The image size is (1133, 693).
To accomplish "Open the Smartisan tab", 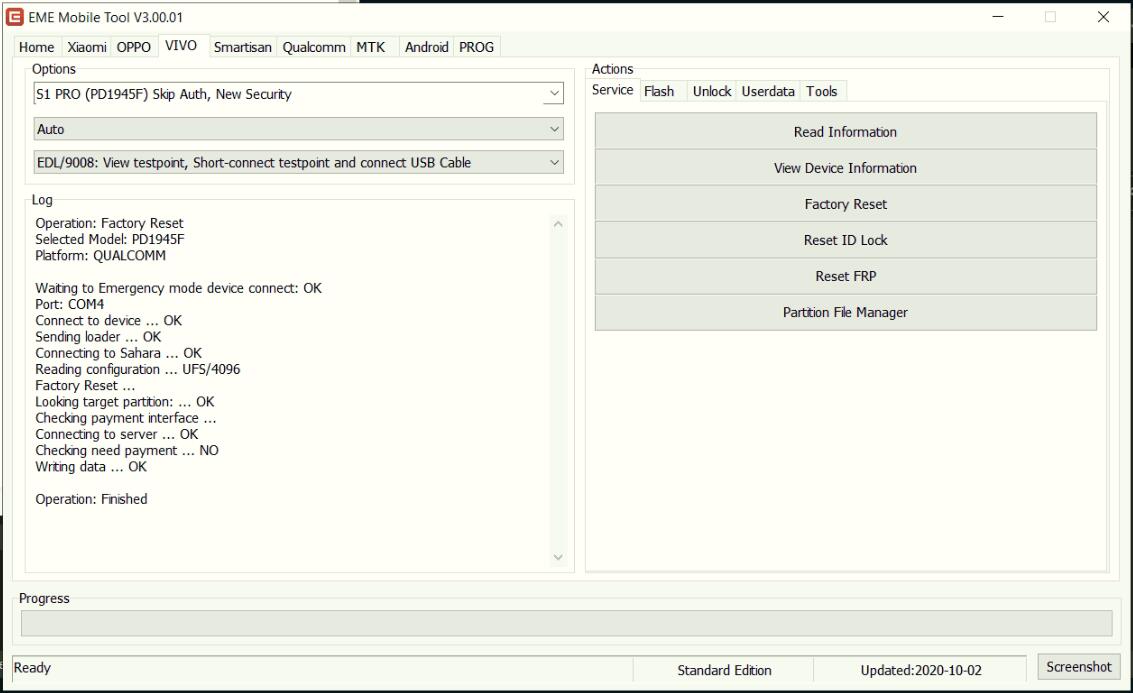I will (x=243, y=47).
